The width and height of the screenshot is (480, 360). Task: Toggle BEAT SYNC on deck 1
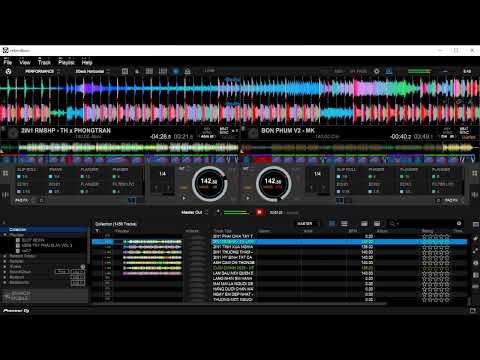224,130
